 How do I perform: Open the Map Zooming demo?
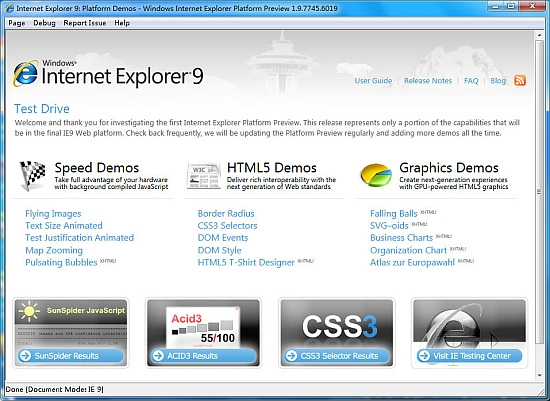click(x=54, y=250)
